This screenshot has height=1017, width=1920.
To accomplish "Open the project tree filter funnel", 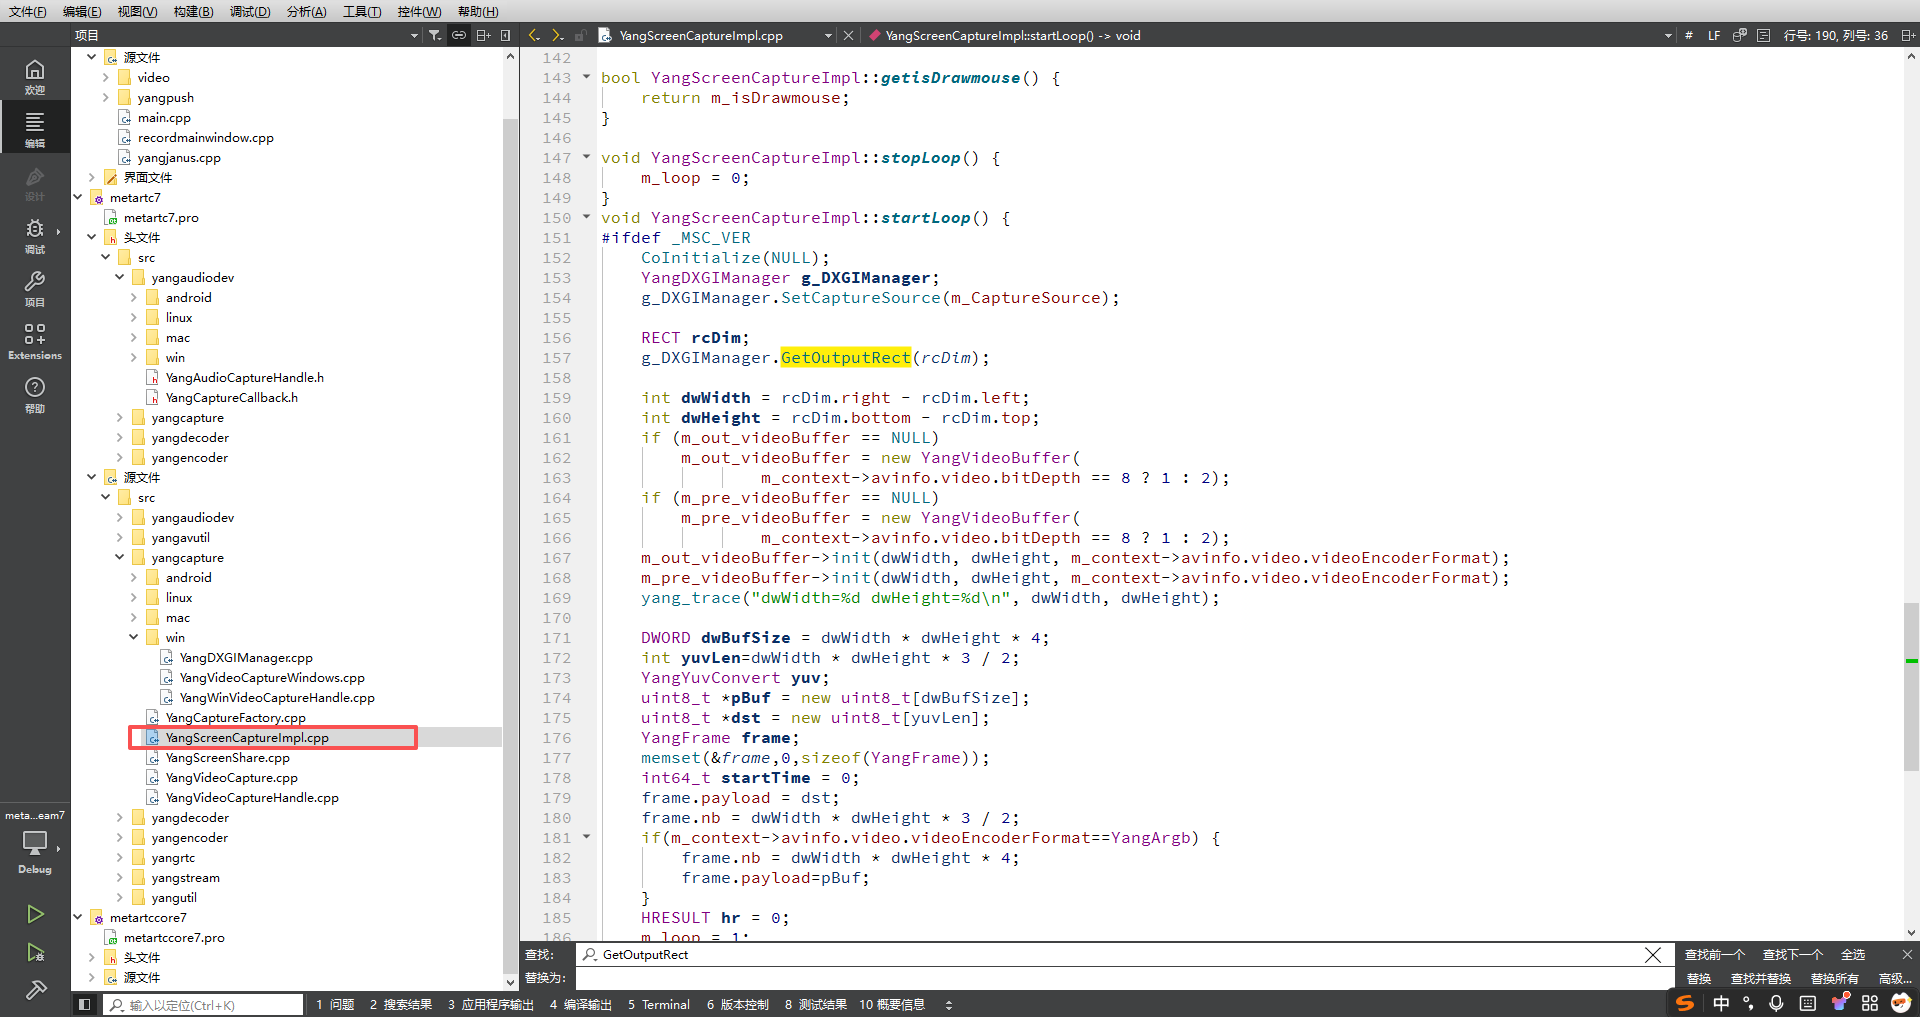I will [435, 35].
